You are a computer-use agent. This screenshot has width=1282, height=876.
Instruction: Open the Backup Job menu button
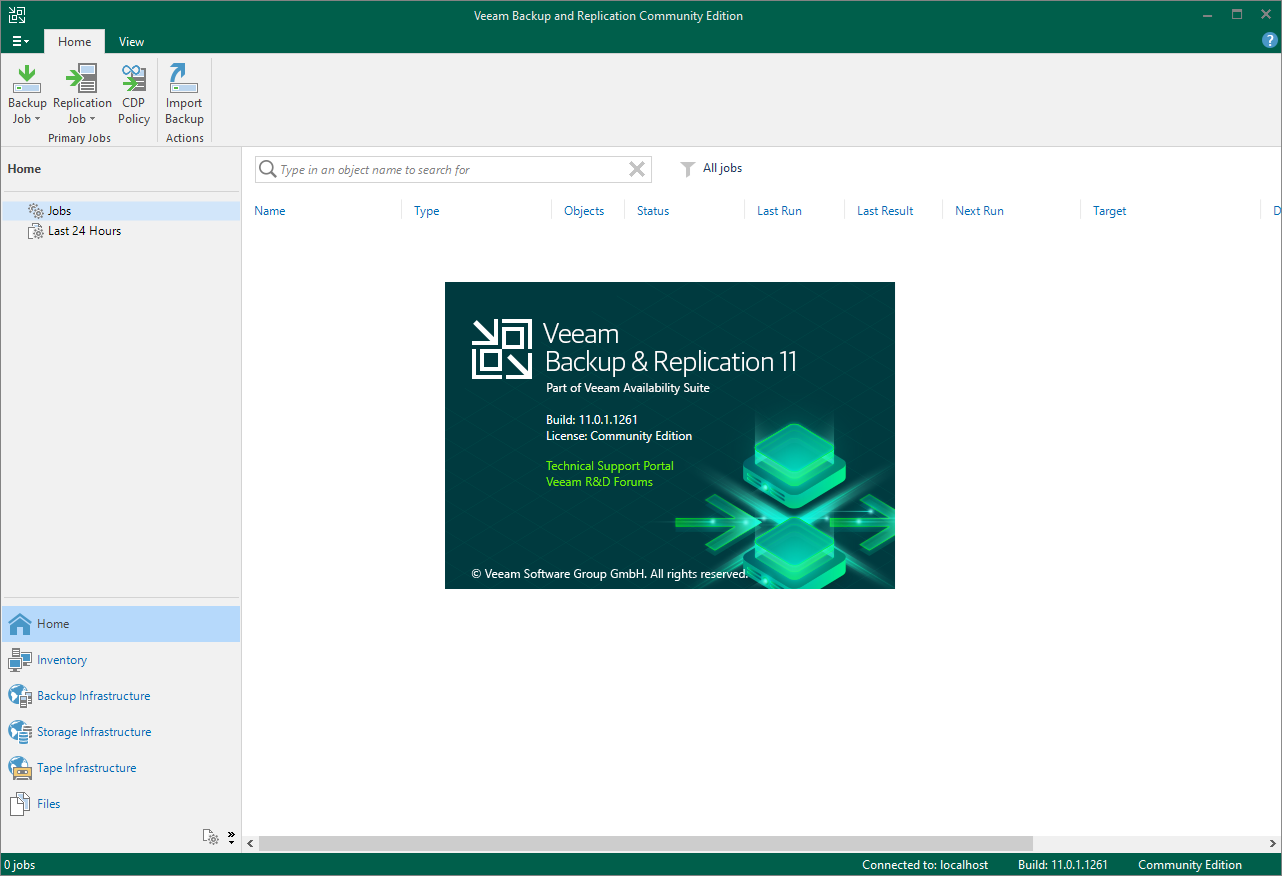pyautogui.click(x=27, y=94)
